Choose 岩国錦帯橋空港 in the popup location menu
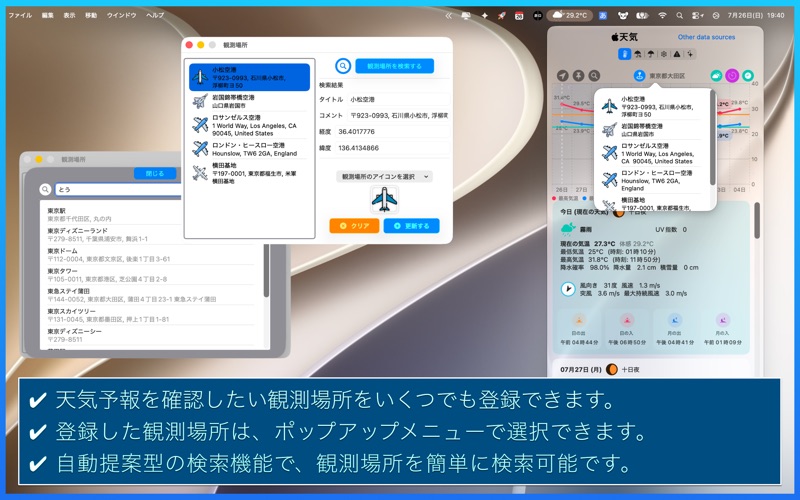The width and height of the screenshot is (800, 500). 653,130
